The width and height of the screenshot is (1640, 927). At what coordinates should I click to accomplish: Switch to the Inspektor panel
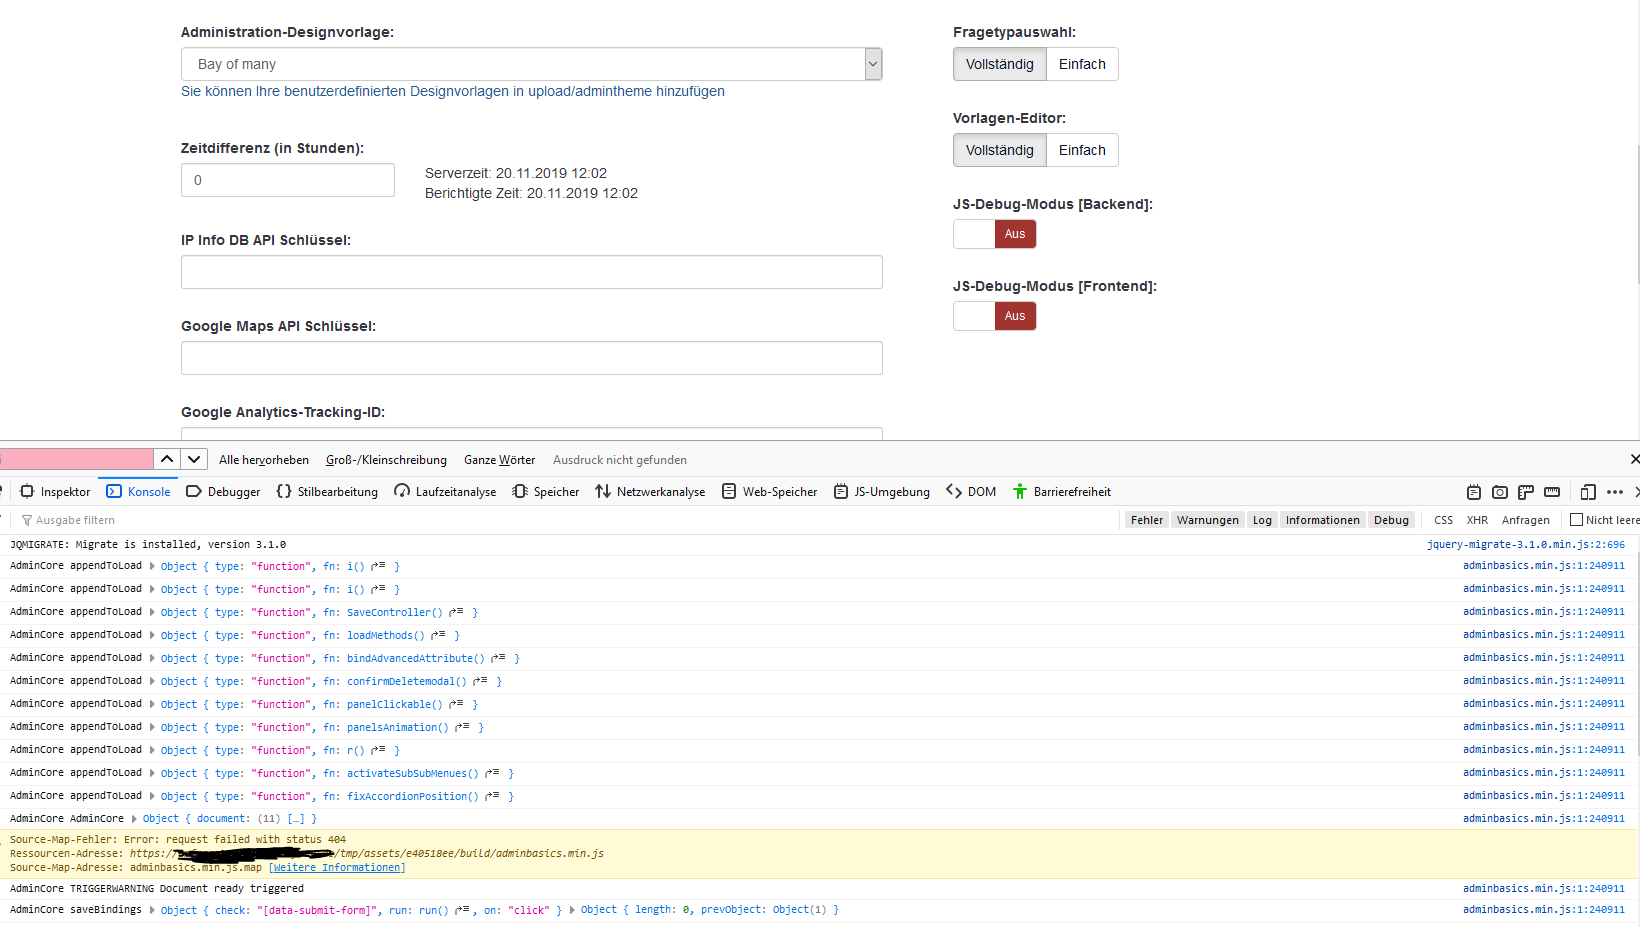point(55,492)
